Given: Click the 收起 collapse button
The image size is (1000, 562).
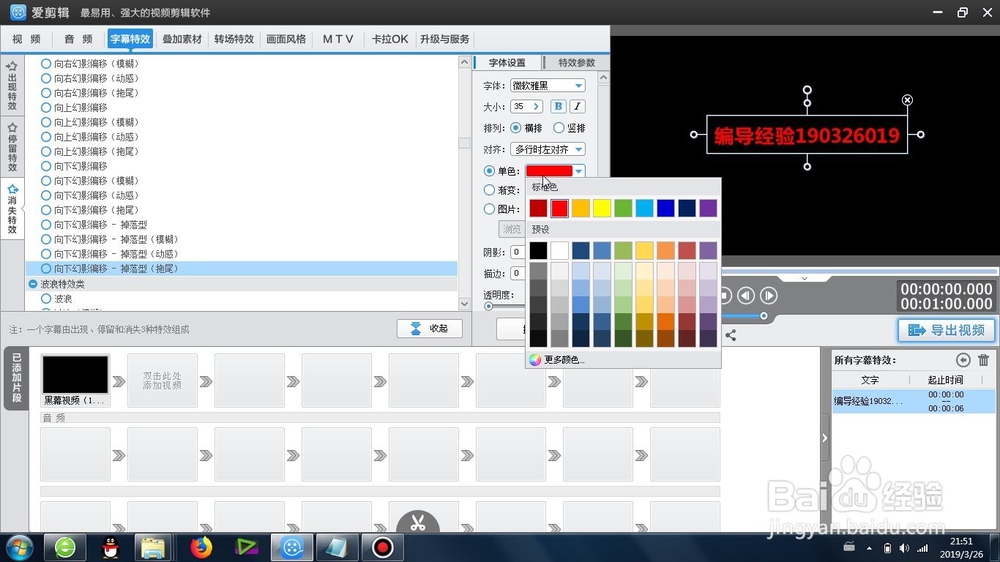Looking at the screenshot, I should [429, 329].
